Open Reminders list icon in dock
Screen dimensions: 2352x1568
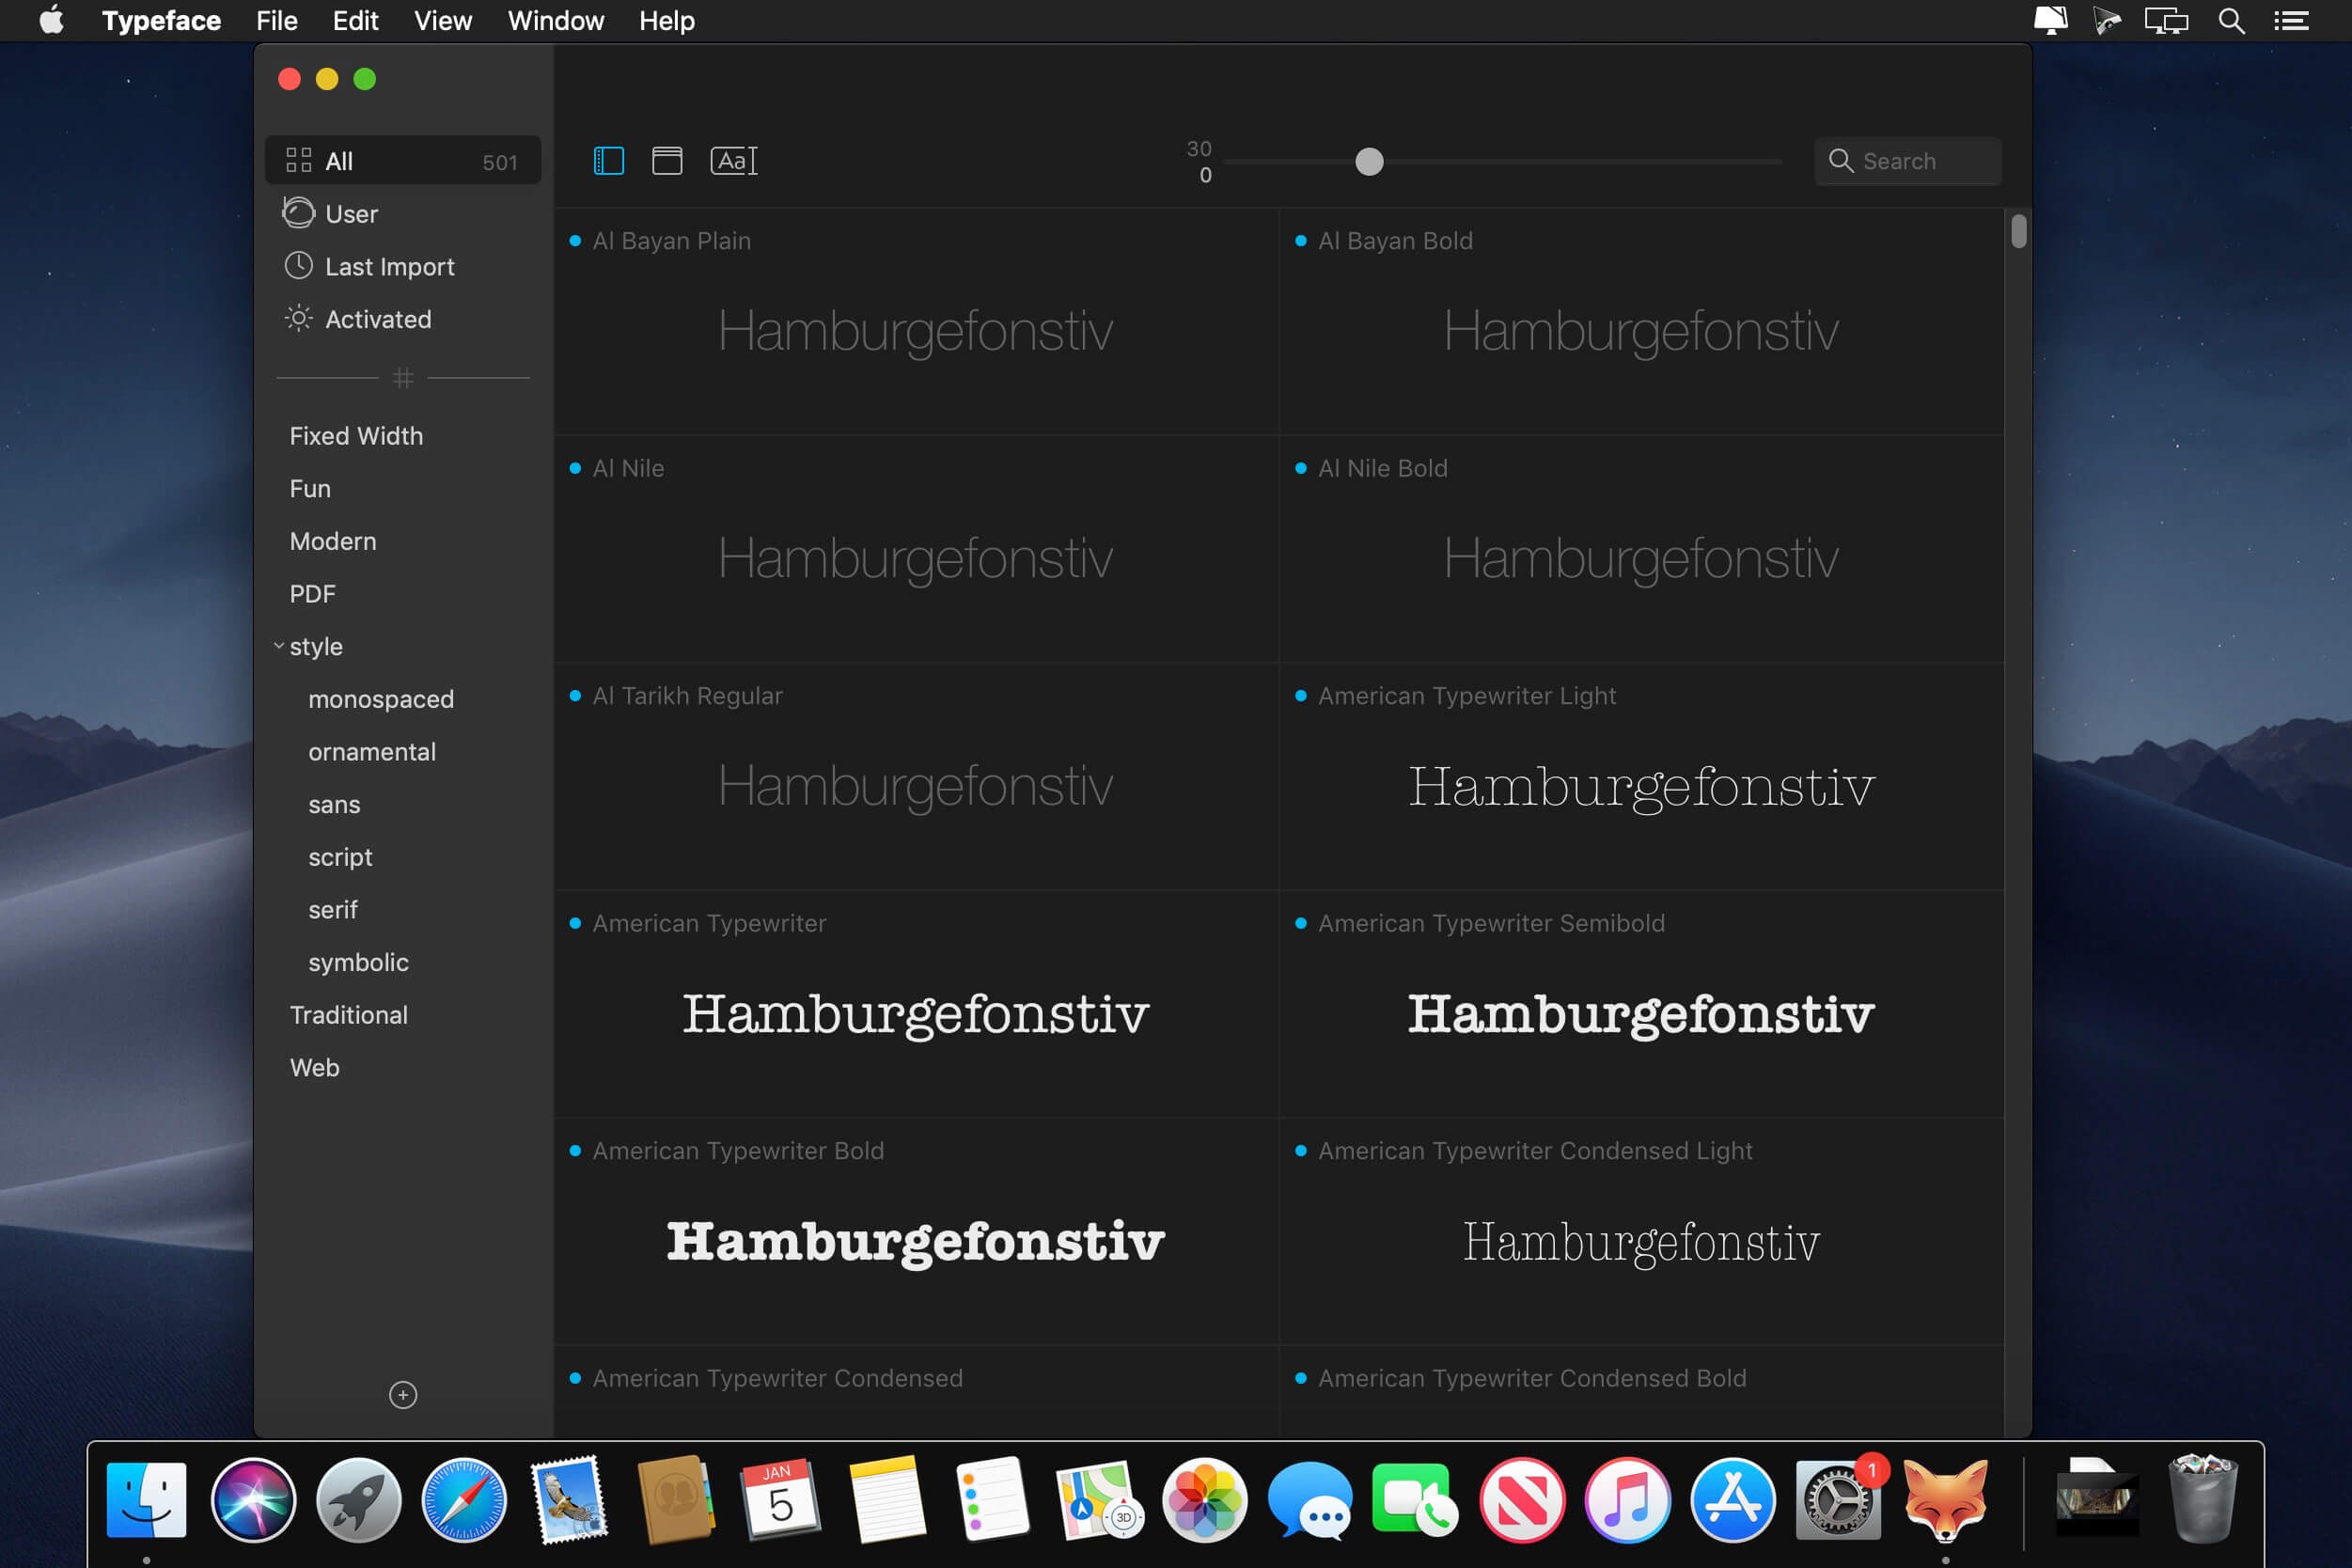click(993, 1500)
